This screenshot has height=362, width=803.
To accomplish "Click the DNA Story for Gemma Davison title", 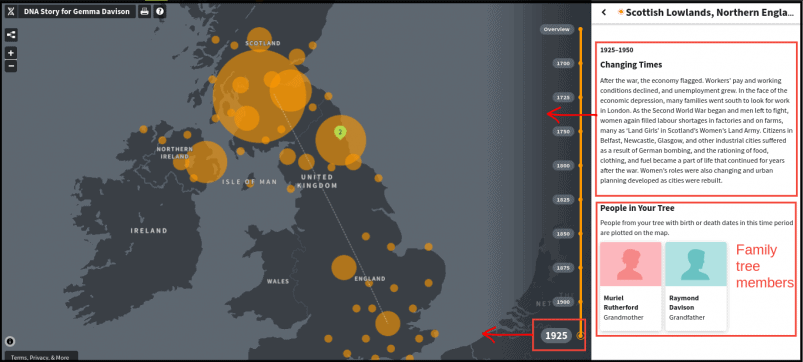I will click(77, 11).
